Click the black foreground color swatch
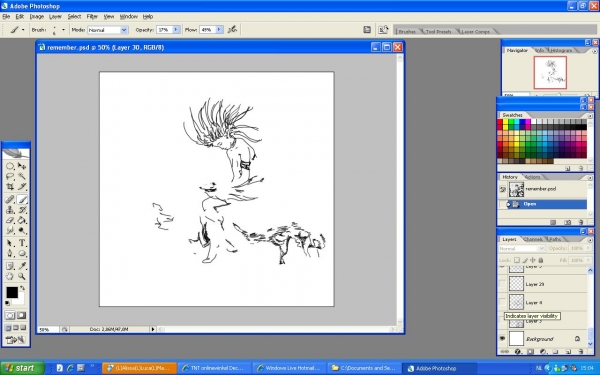The width and height of the screenshot is (600, 375). coord(11,292)
